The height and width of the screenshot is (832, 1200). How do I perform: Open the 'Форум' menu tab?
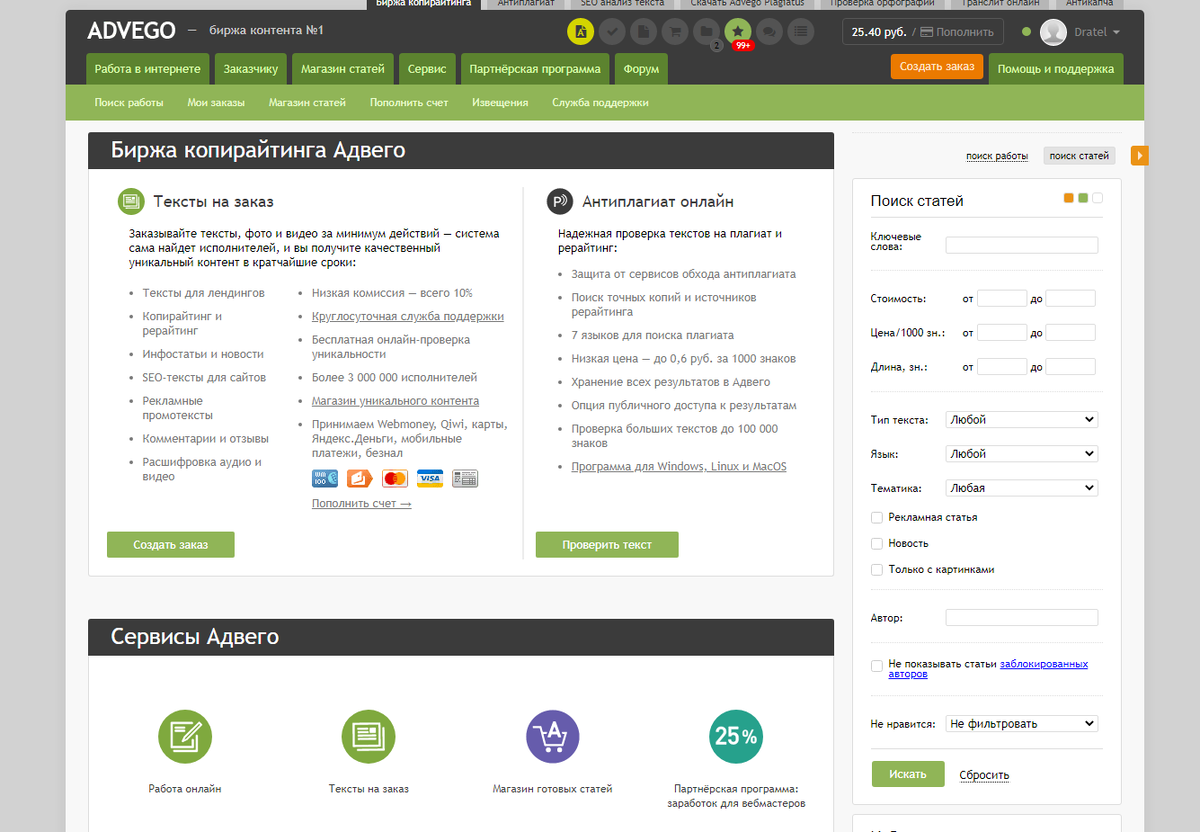[641, 69]
